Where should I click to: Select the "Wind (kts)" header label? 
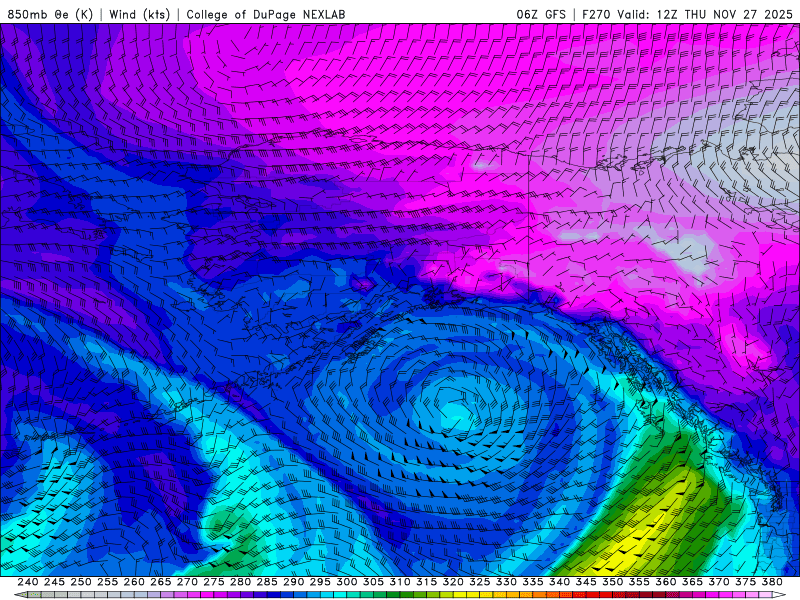point(140,14)
